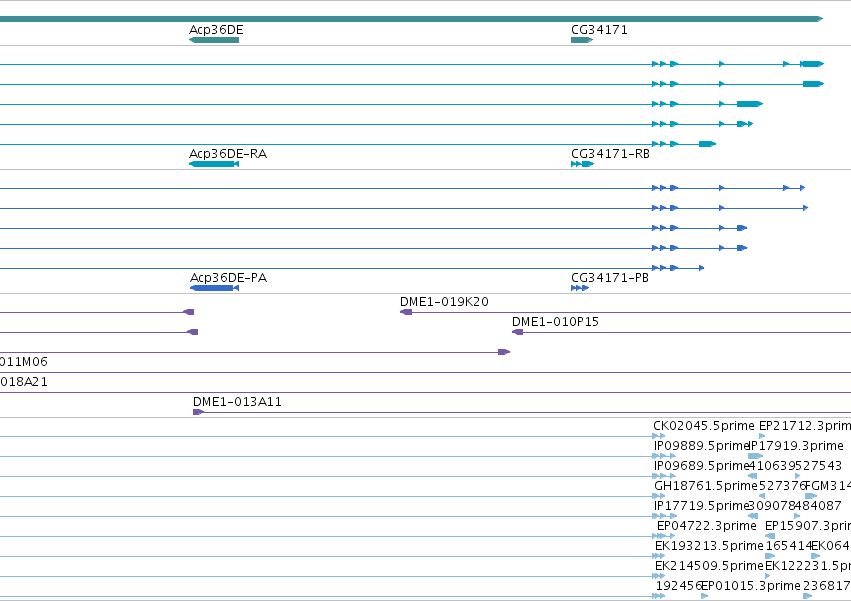Click the 192456 EST label
The width and height of the screenshot is (851, 601).
(x=678, y=587)
